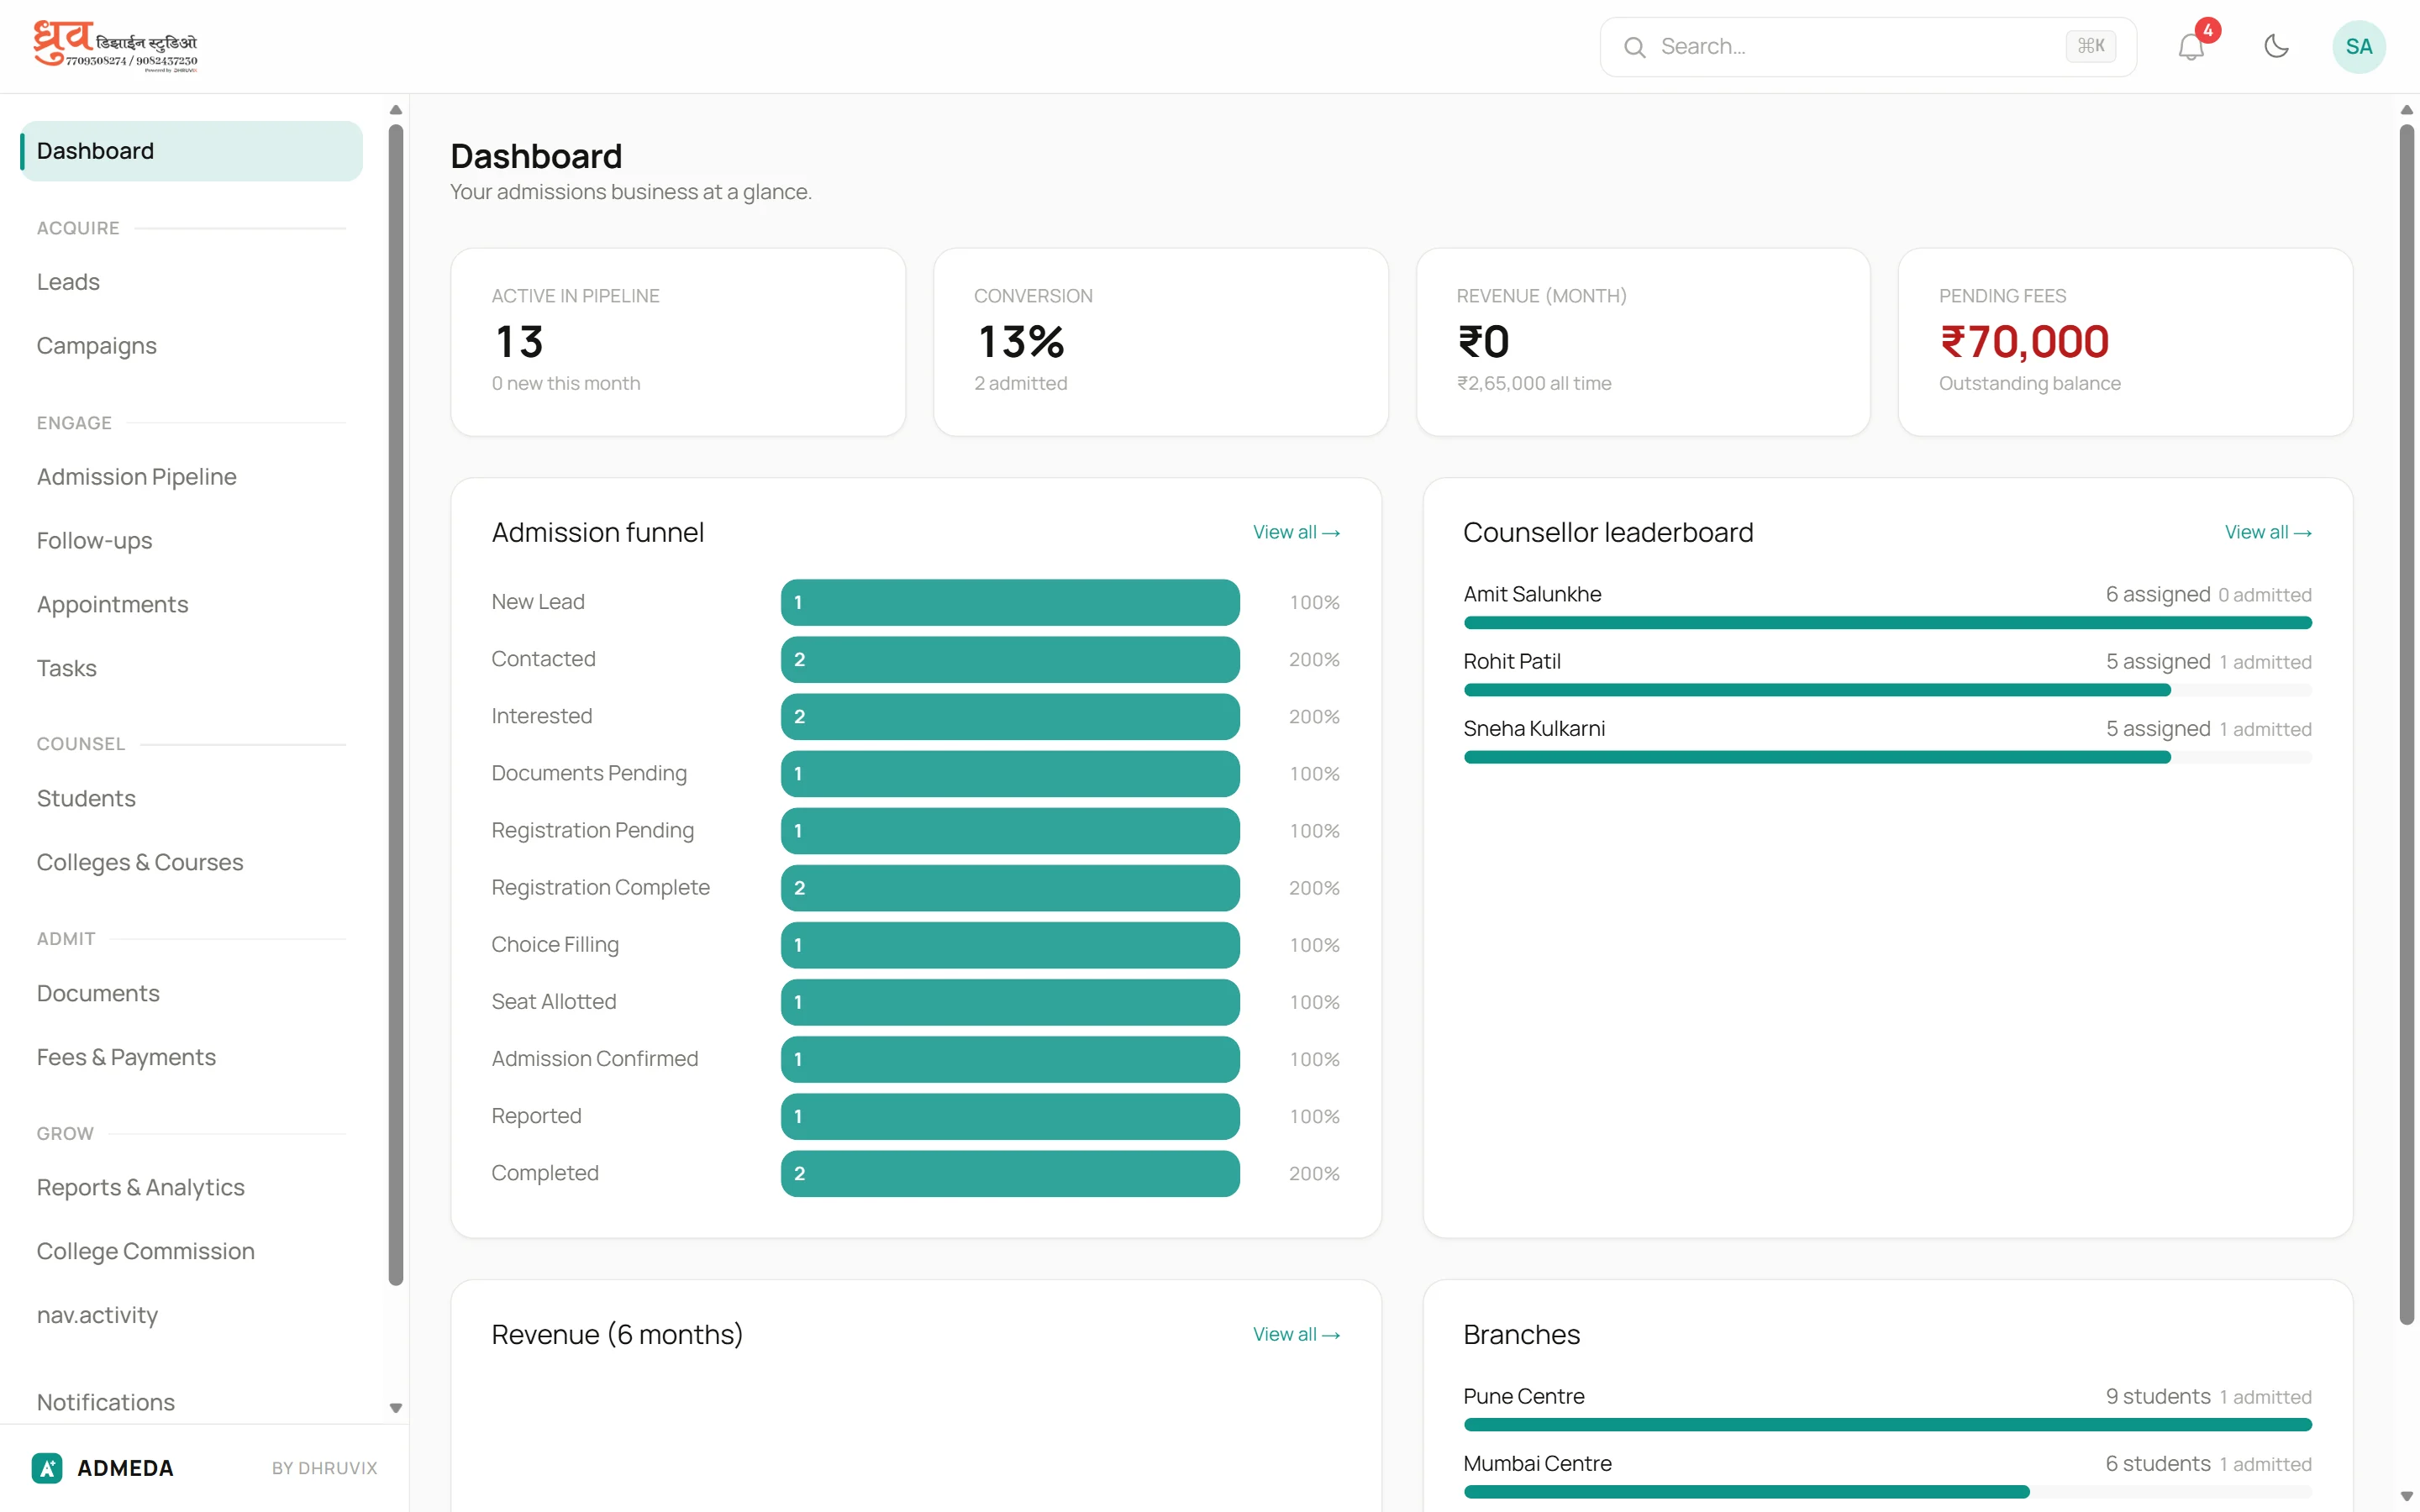Click the main page scrollbar thumb
Image resolution: width=2420 pixels, height=1512 pixels.
click(2407, 724)
